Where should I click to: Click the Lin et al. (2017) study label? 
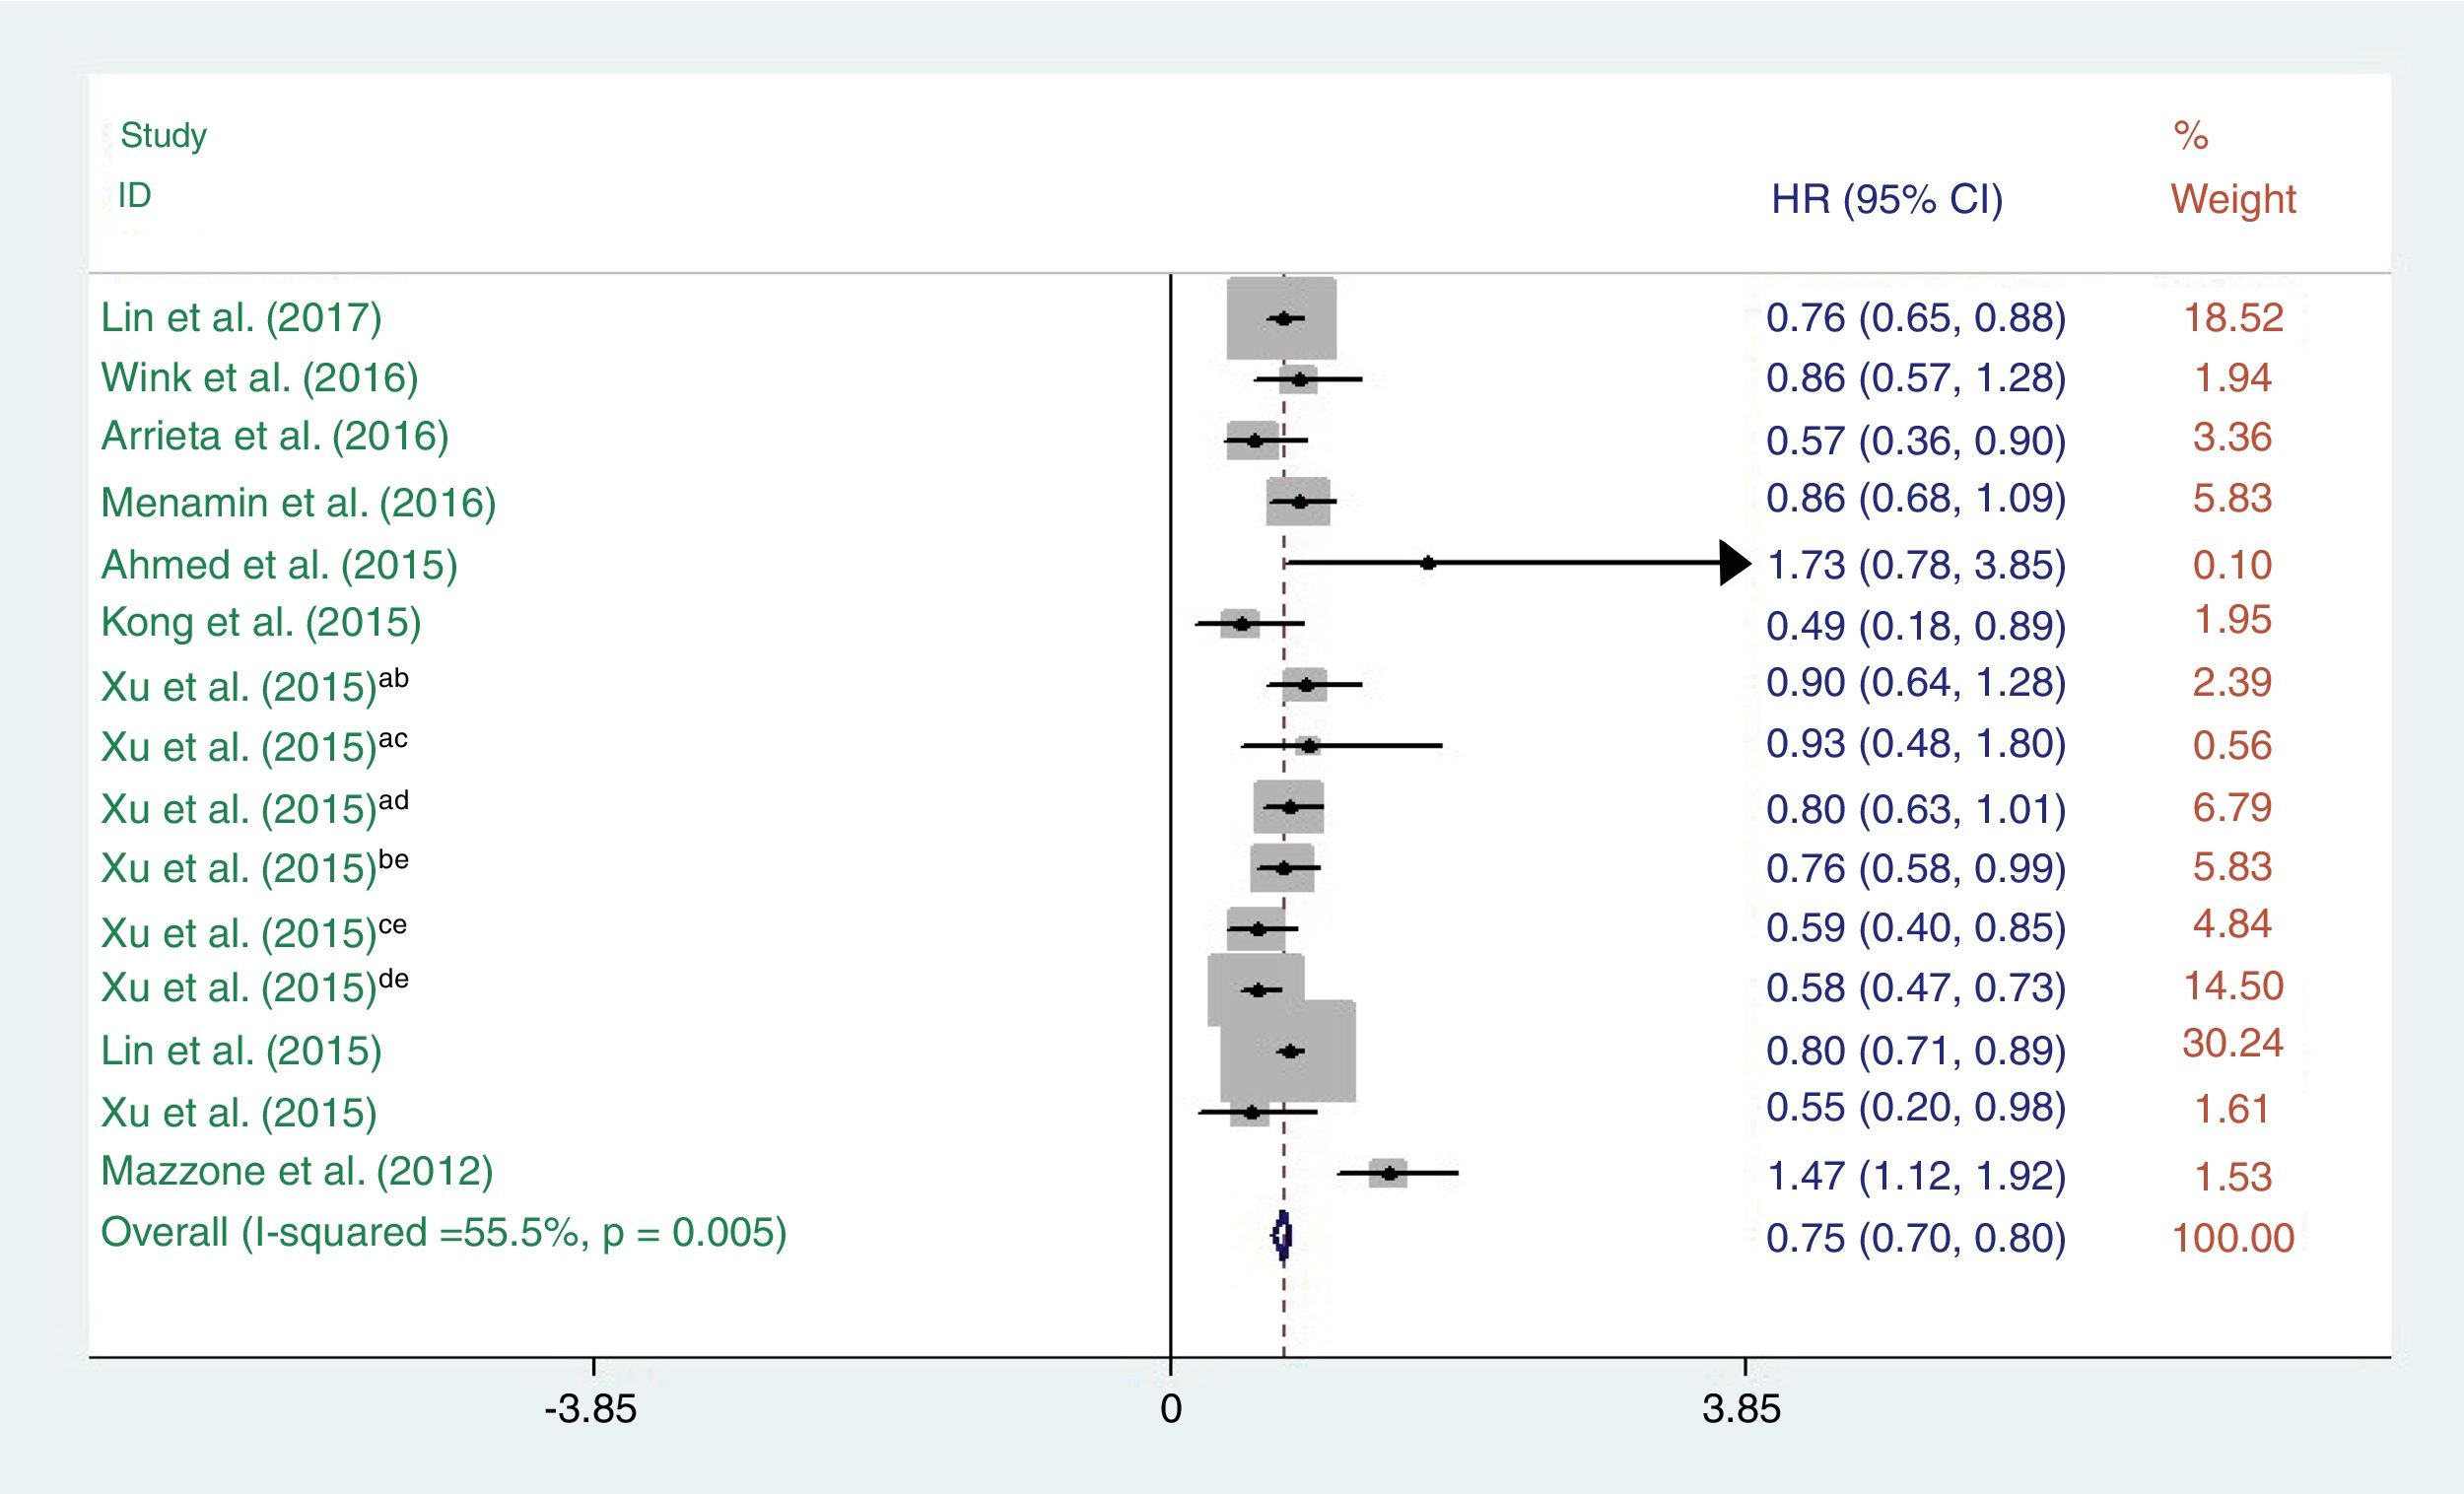pyautogui.click(x=241, y=318)
